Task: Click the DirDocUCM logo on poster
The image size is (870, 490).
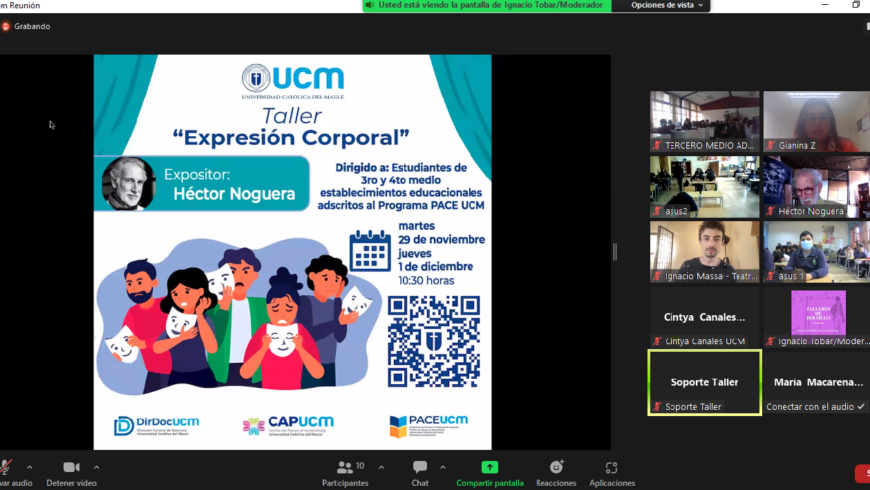Action: coord(156,426)
